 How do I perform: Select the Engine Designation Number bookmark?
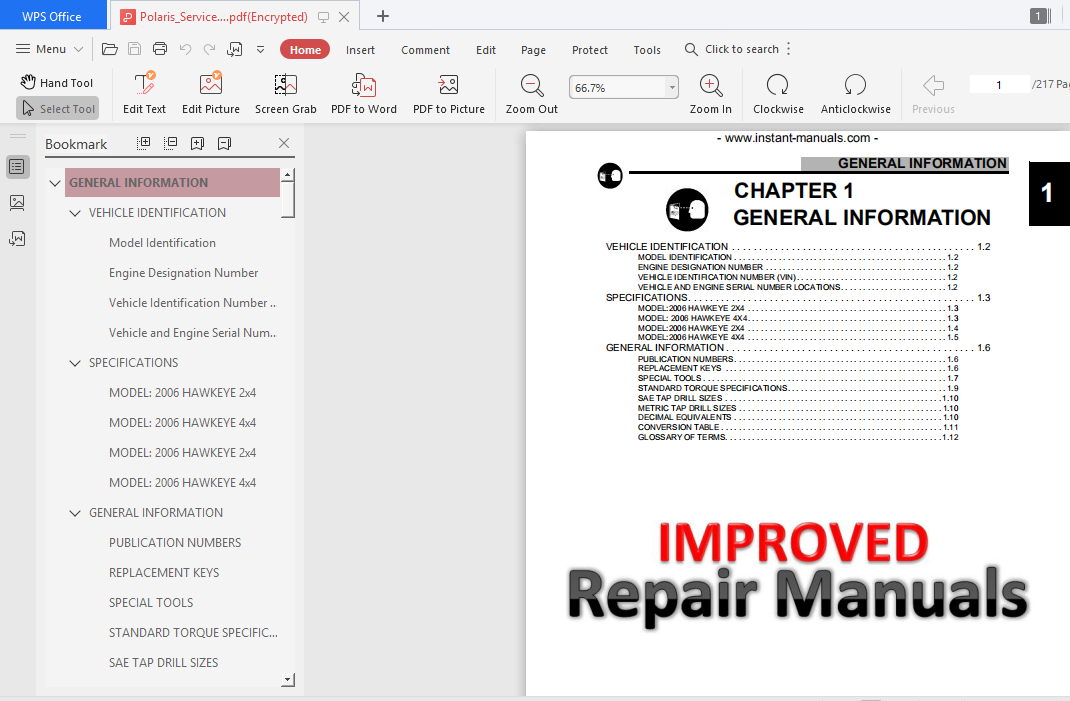coord(184,272)
